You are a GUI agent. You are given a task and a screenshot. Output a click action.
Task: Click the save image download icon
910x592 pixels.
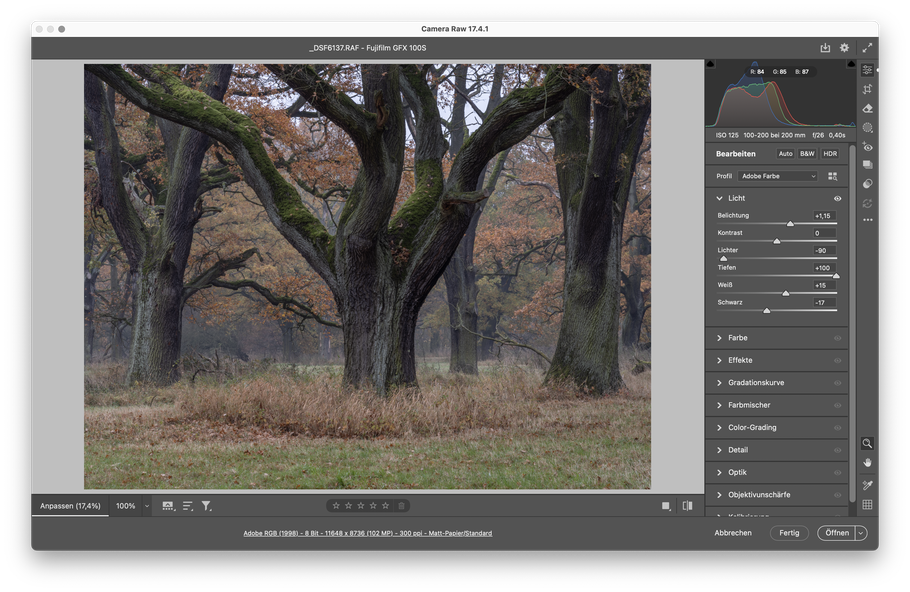click(x=825, y=48)
